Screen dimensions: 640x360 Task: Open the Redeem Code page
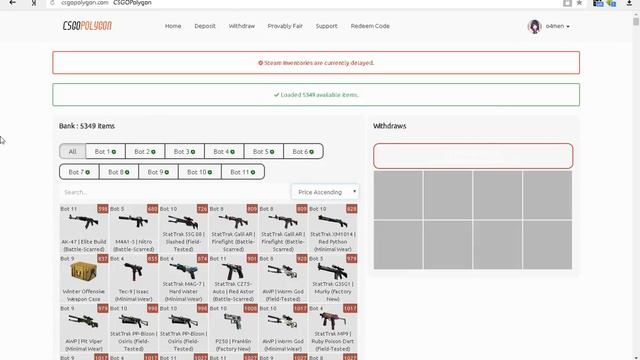click(x=370, y=26)
